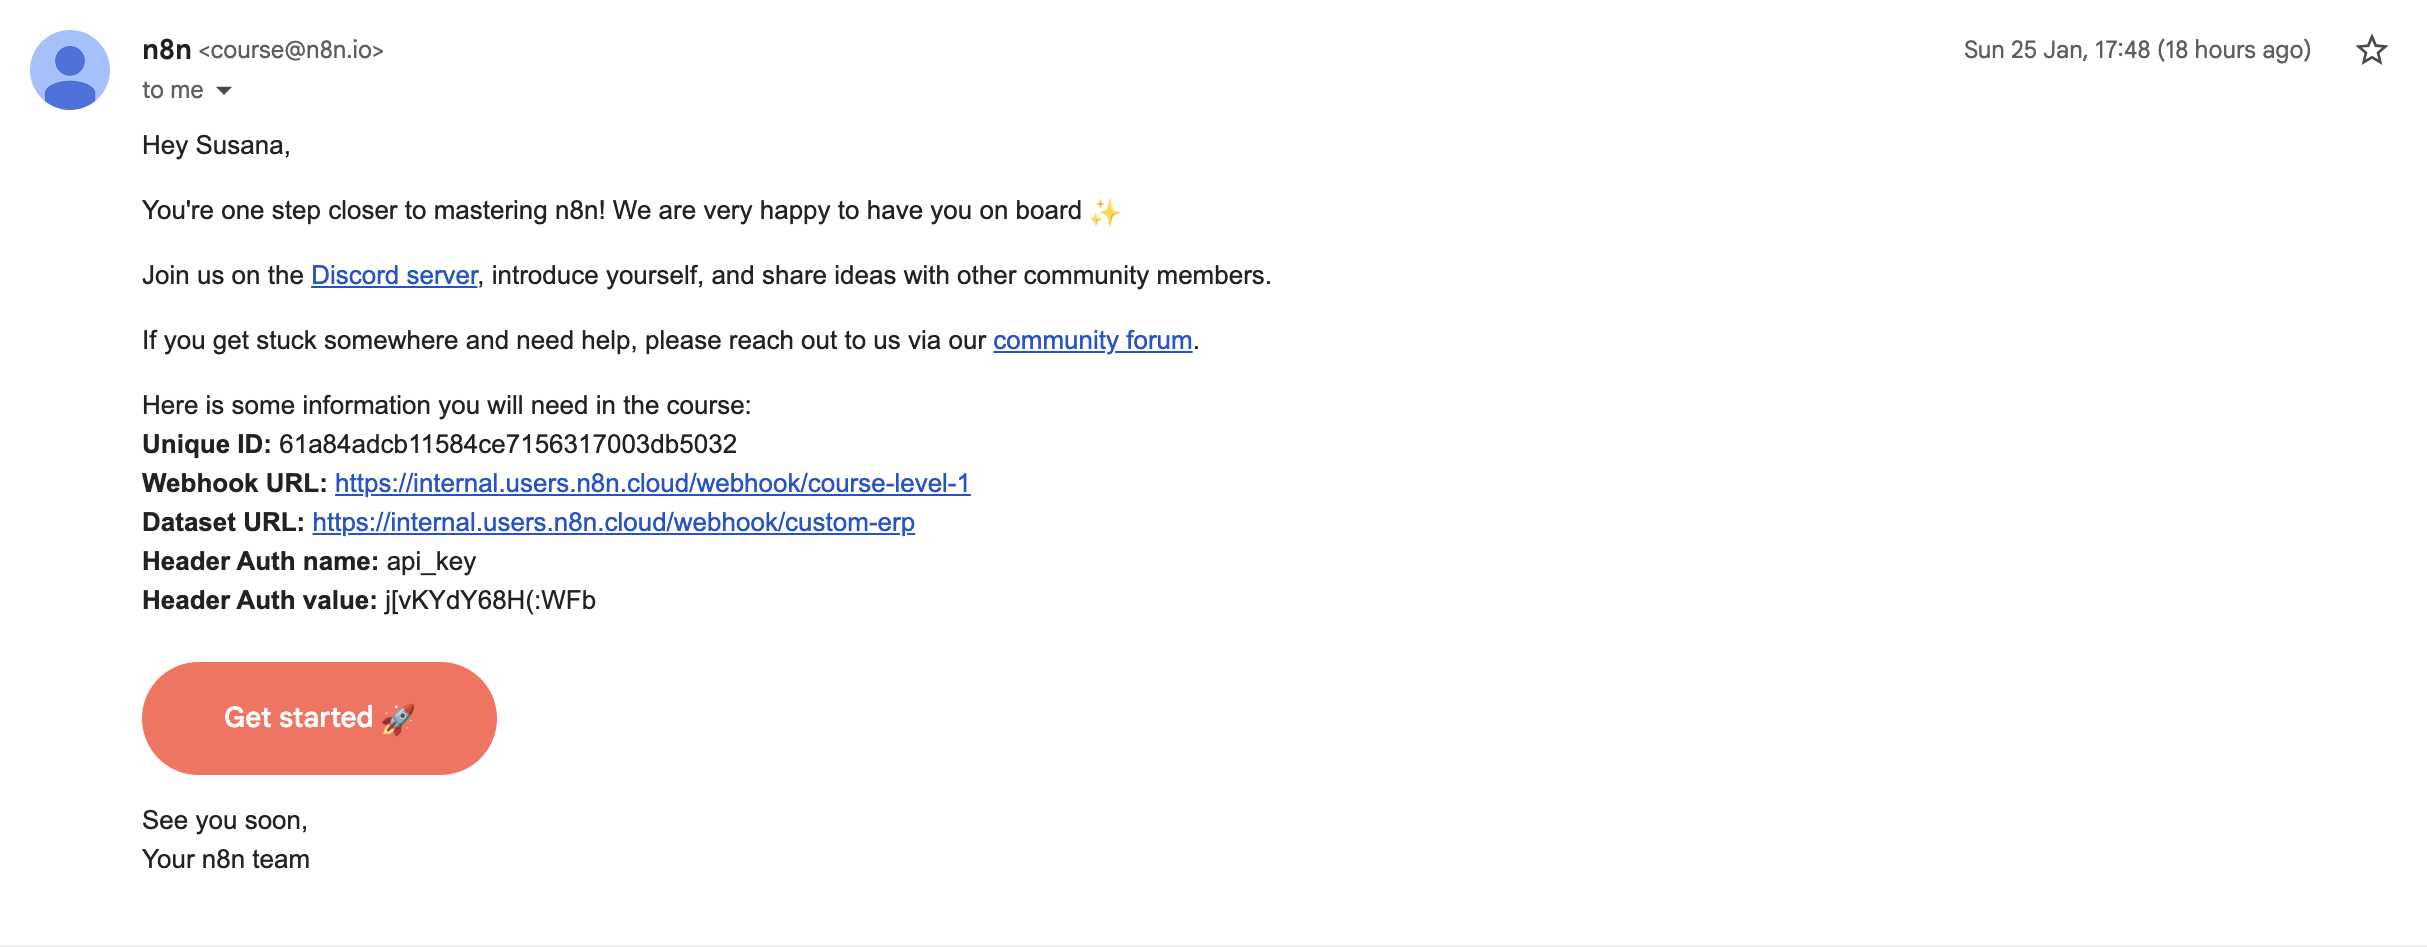Click the sender's profile avatar
The height and width of the screenshot is (947, 2427).
[70, 70]
